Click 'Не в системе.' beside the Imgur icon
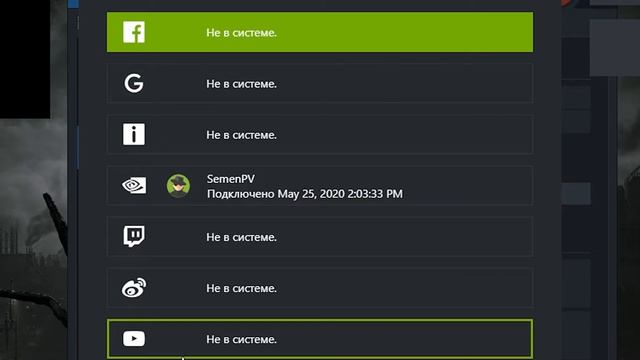This screenshot has height=360, width=640. (x=241, y=135)
